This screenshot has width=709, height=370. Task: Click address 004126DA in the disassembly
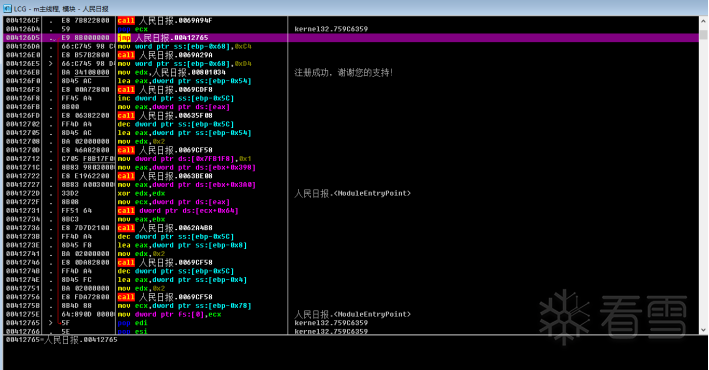pos(23,46)
